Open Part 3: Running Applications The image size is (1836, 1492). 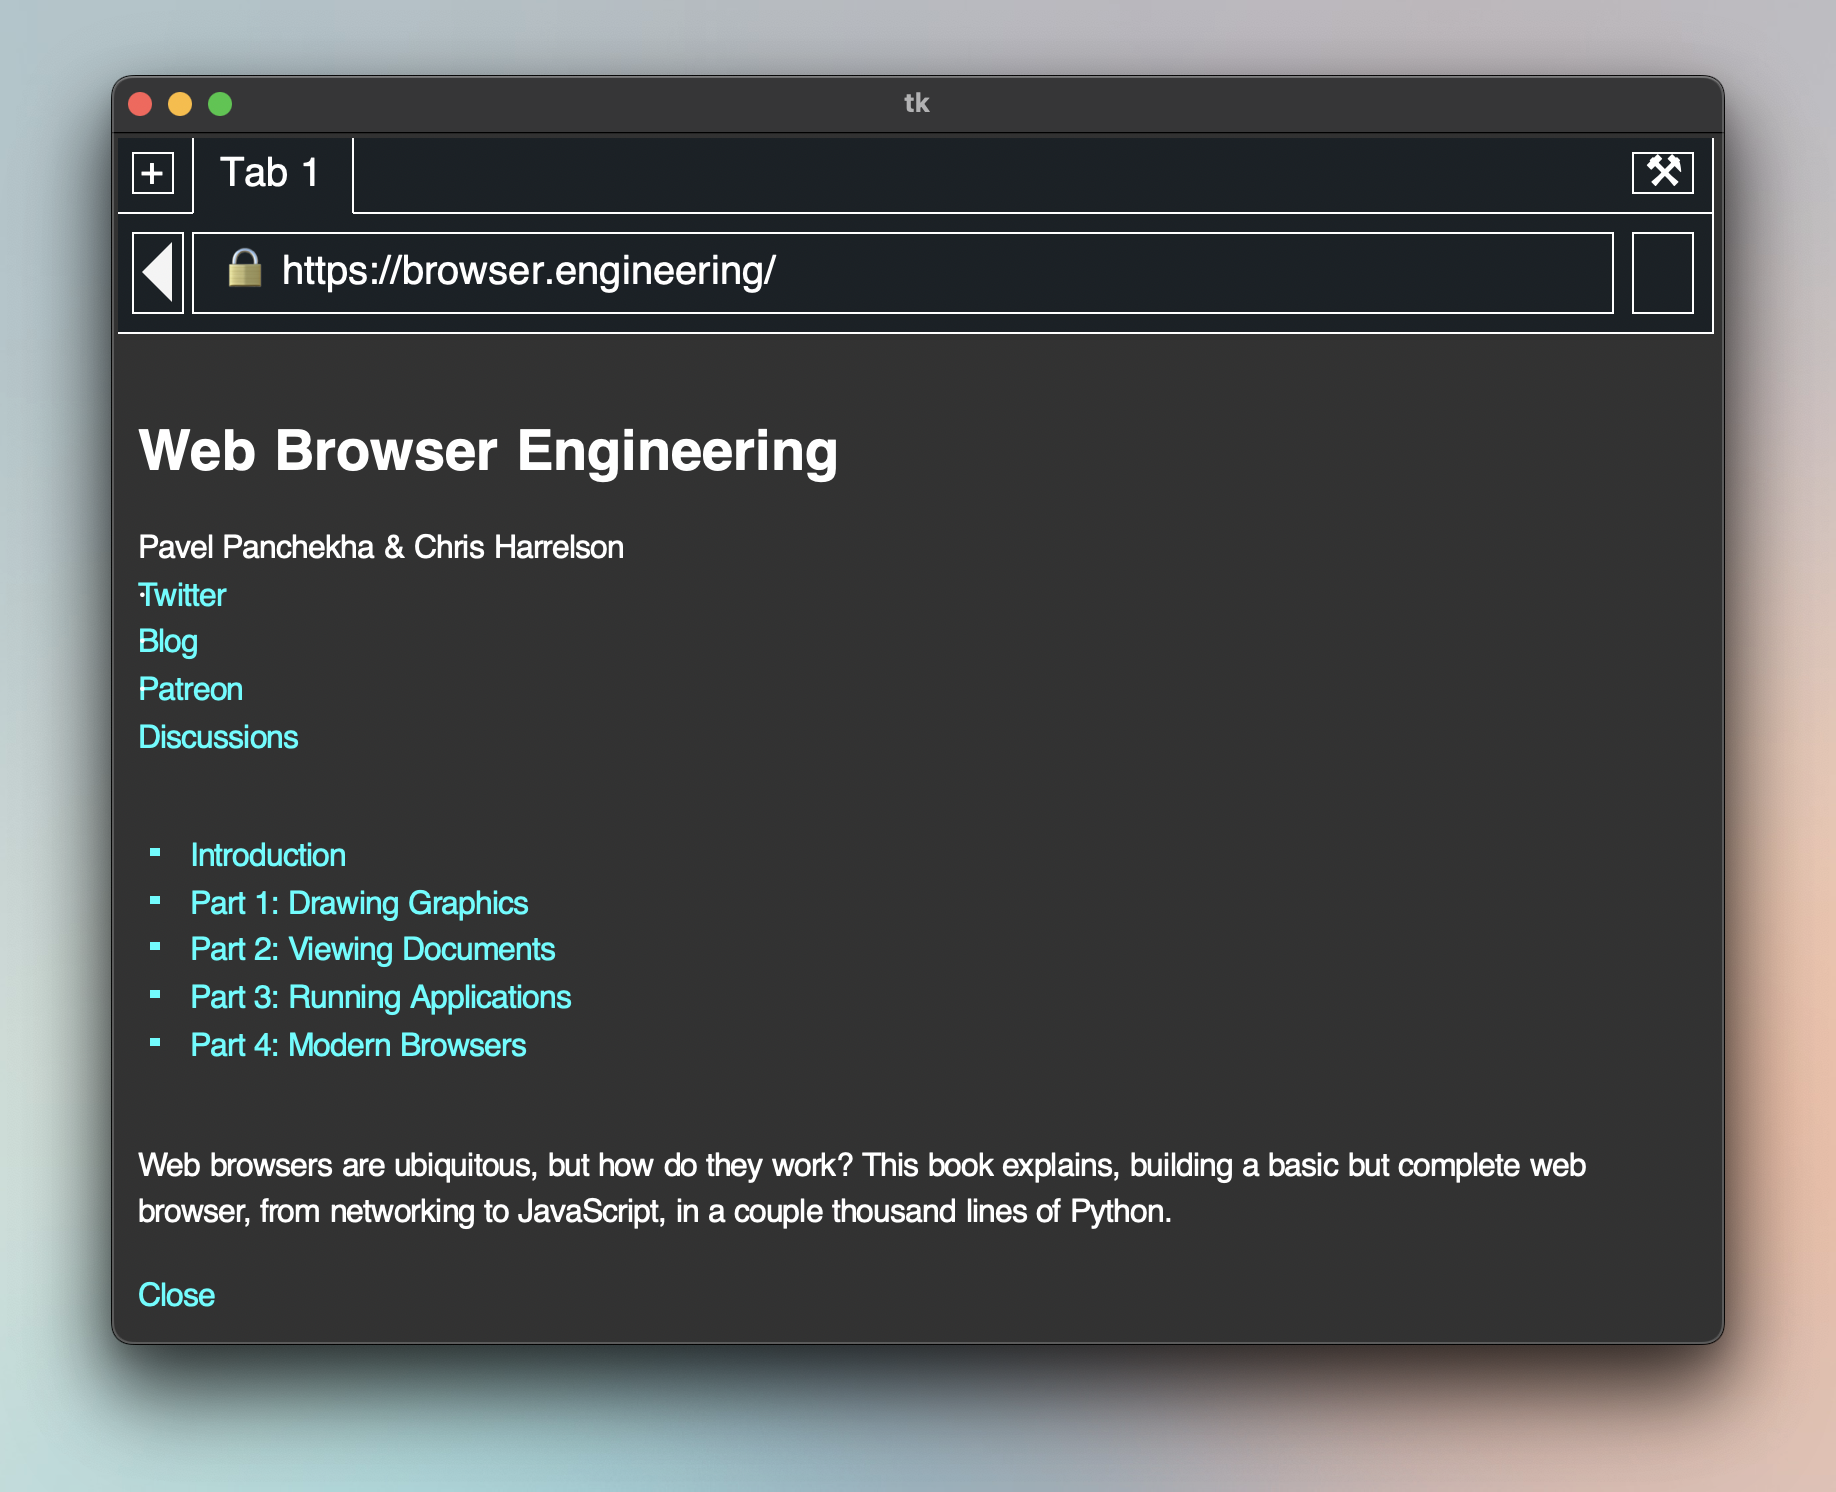tap(380, 997)
